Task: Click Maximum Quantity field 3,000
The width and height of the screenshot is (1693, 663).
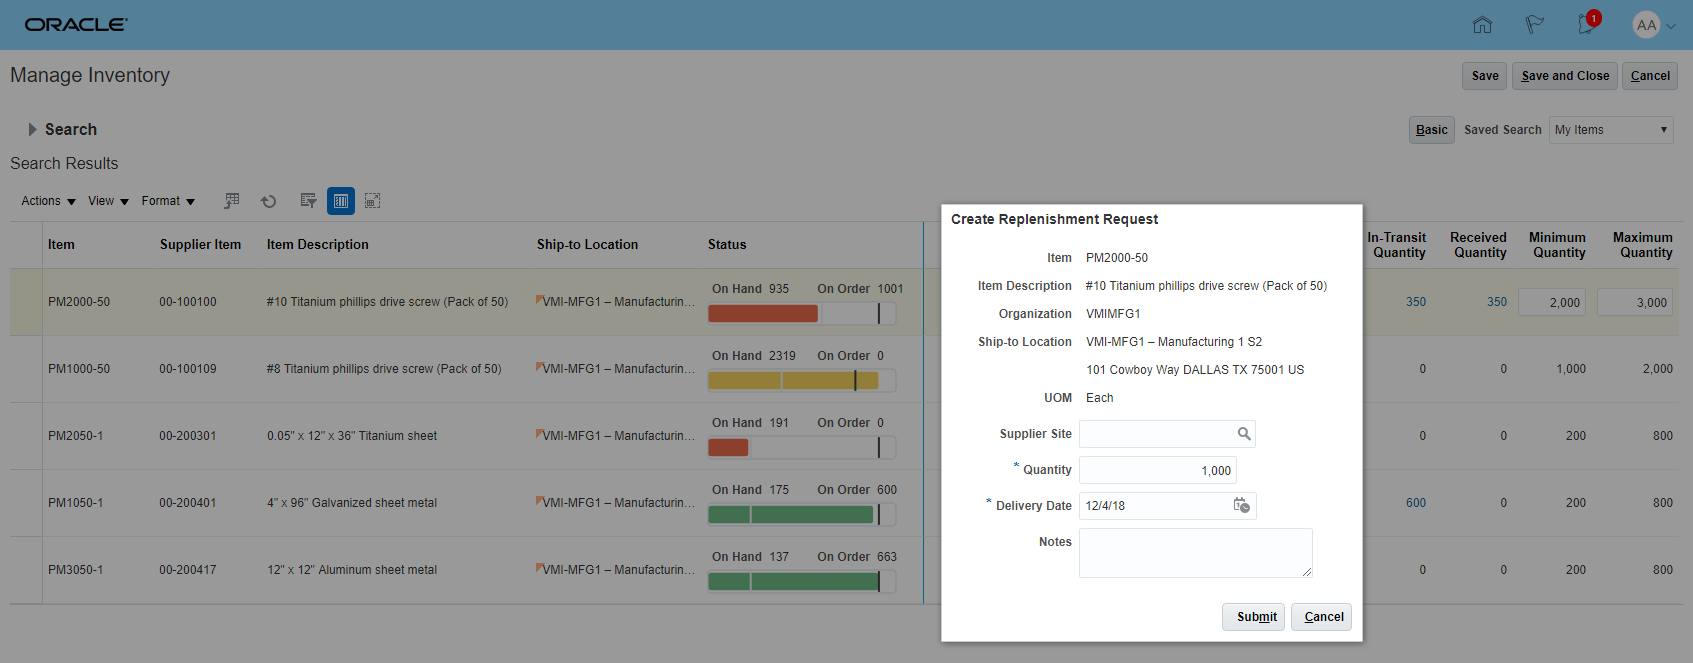Action: [1635, 302]
